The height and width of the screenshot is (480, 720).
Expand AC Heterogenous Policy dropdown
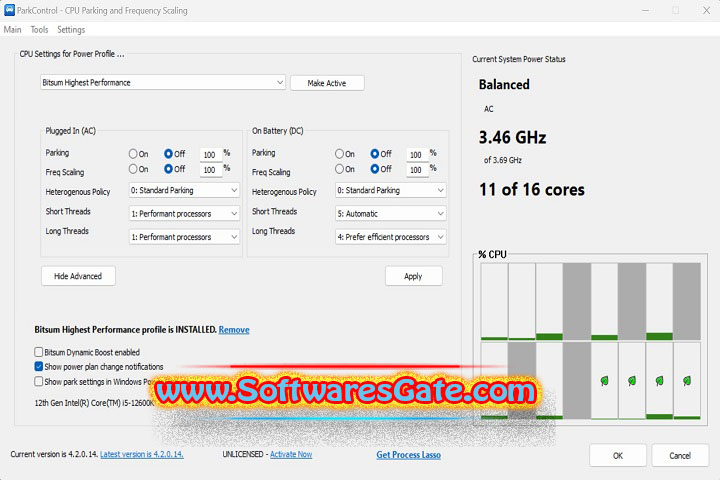[x=184, y=190]
